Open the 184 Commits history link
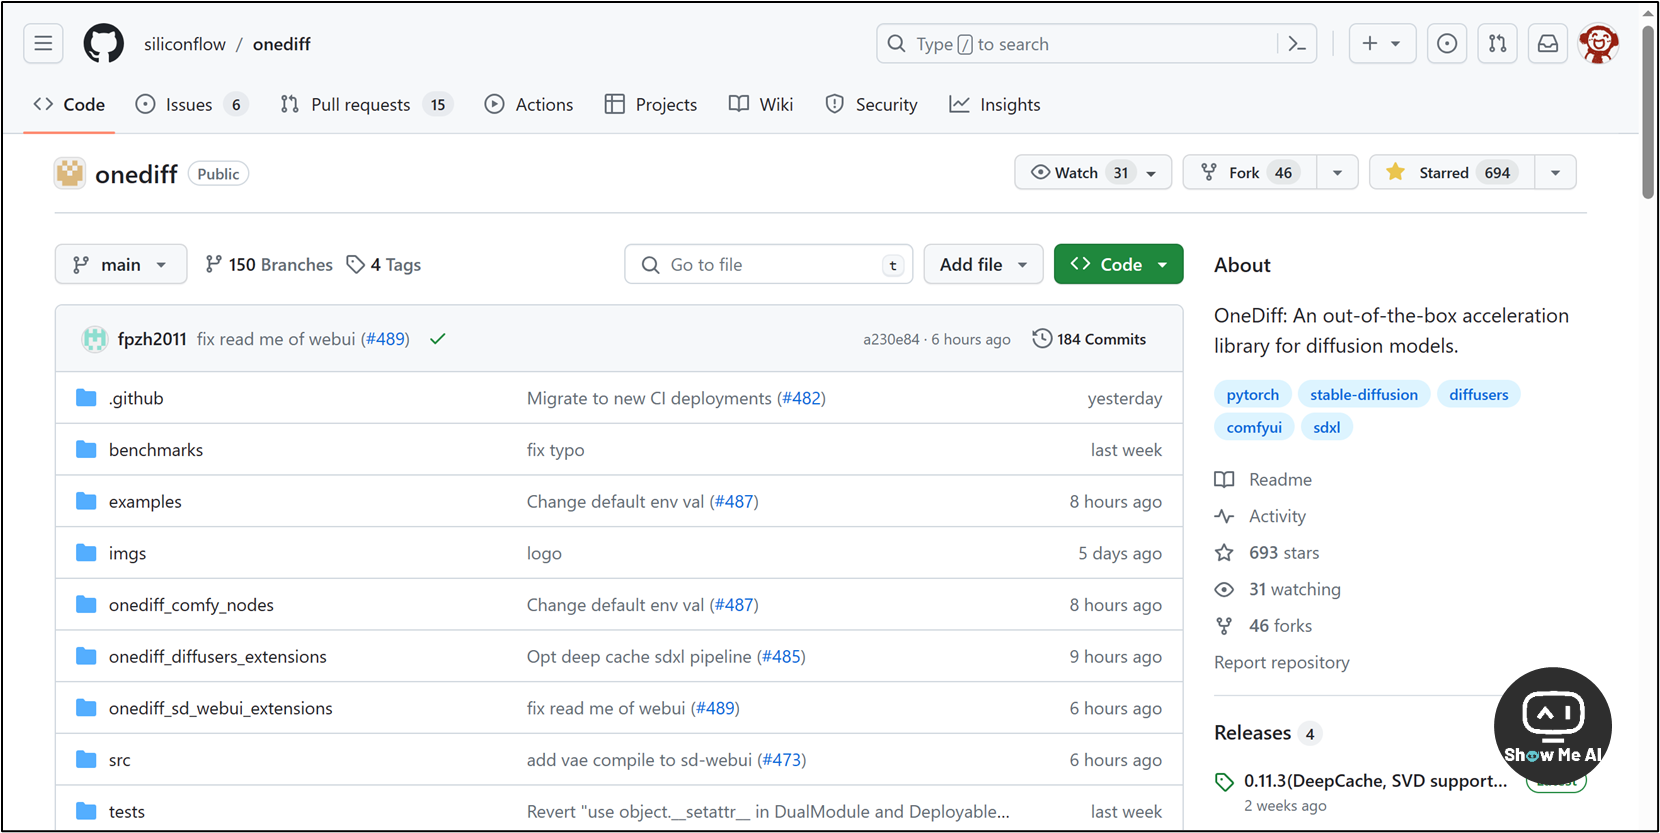The height and width of the screenshot is (833, 1660). click(1089, 339)
